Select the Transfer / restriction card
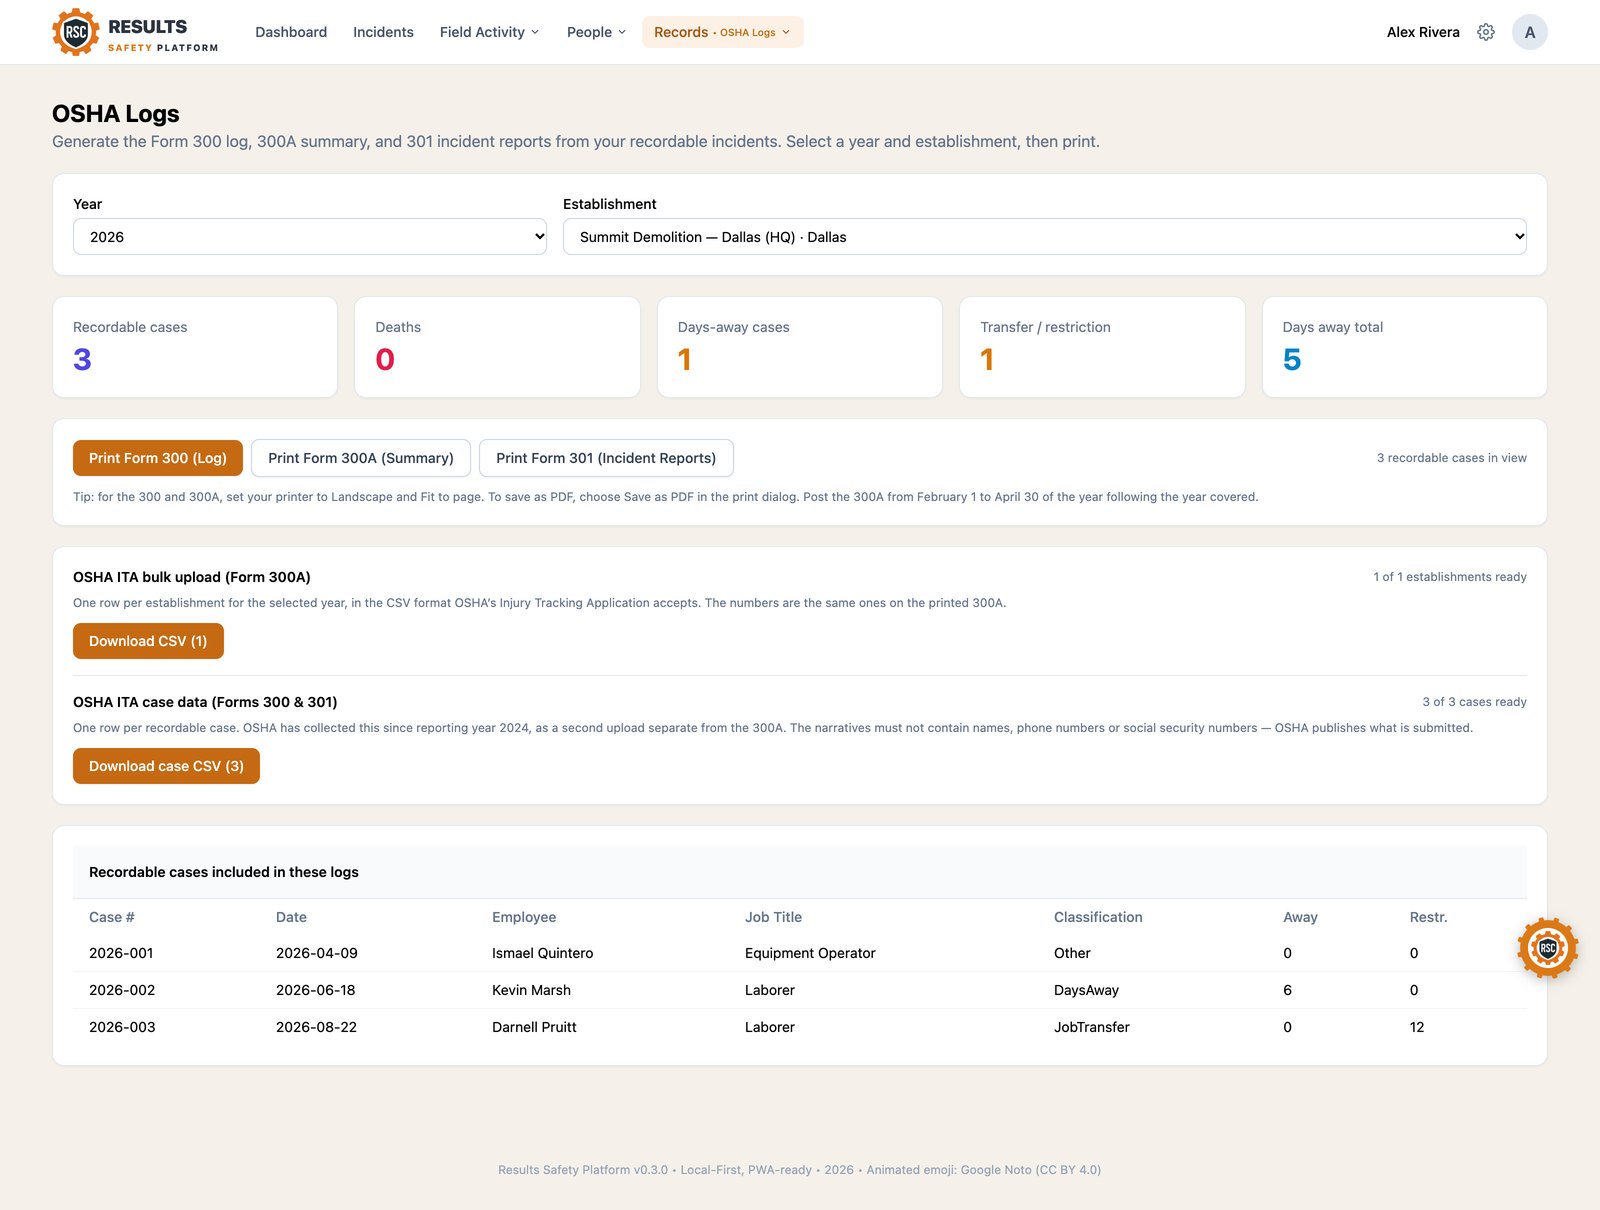 pyautogui.click(x=1102, y=347)
